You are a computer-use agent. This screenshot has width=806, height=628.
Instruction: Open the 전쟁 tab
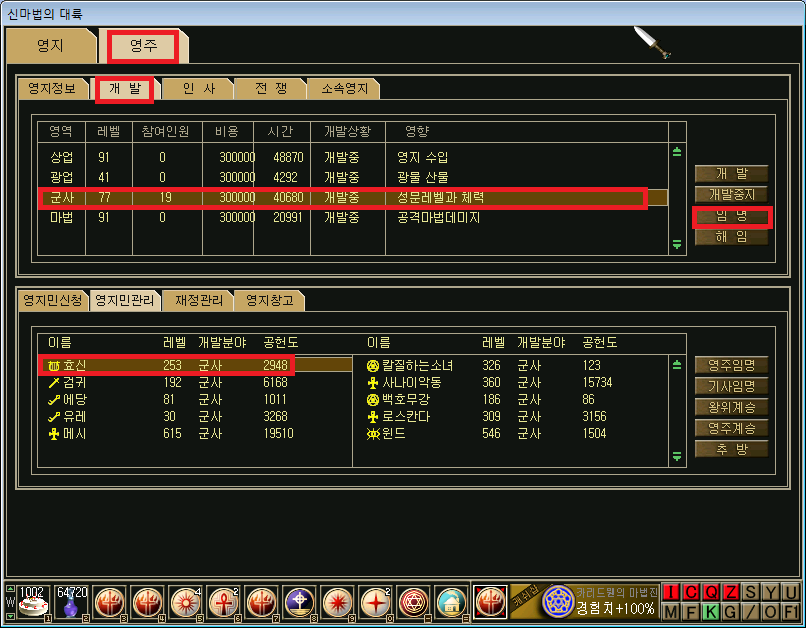pos(270,88)
